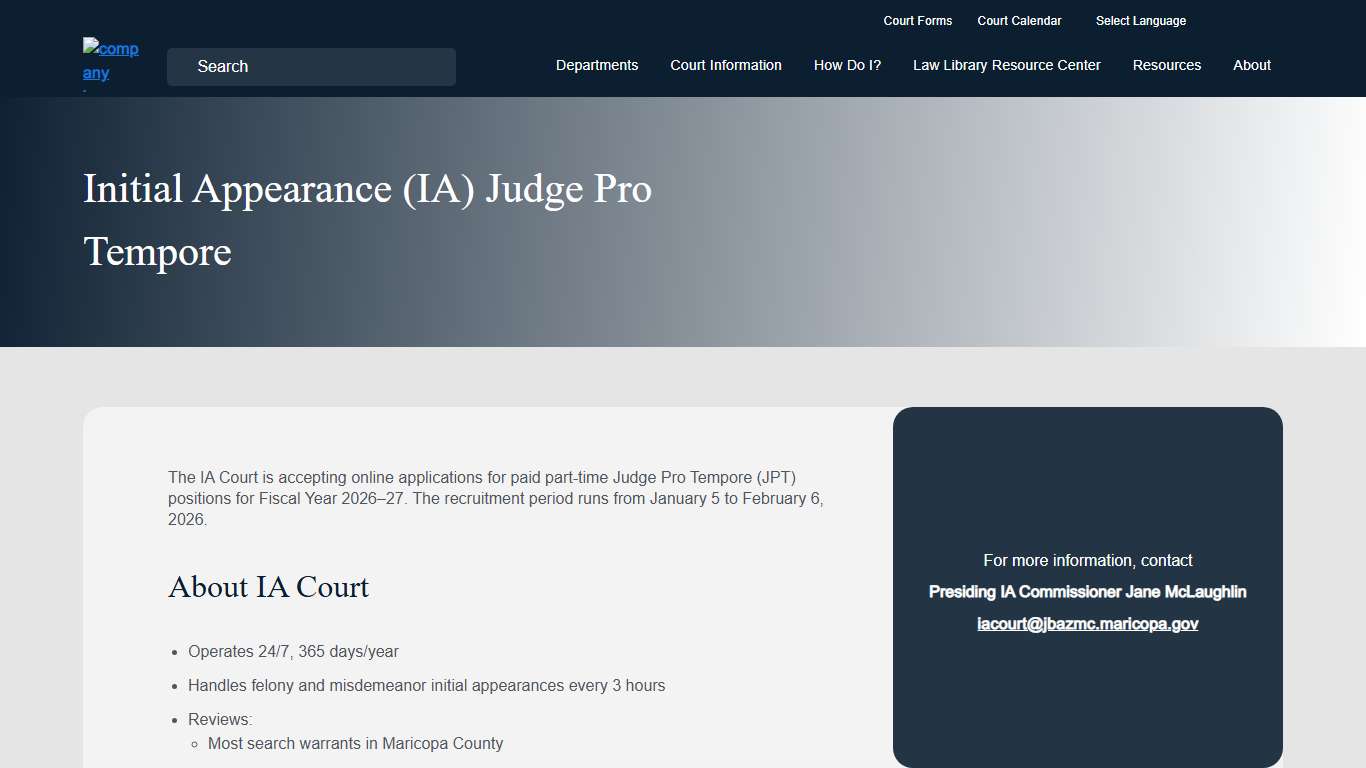Click 'Most search warrants in Maricopa County' text
1366x768 pixels.
pyautogui.click(x=355, y=743)
